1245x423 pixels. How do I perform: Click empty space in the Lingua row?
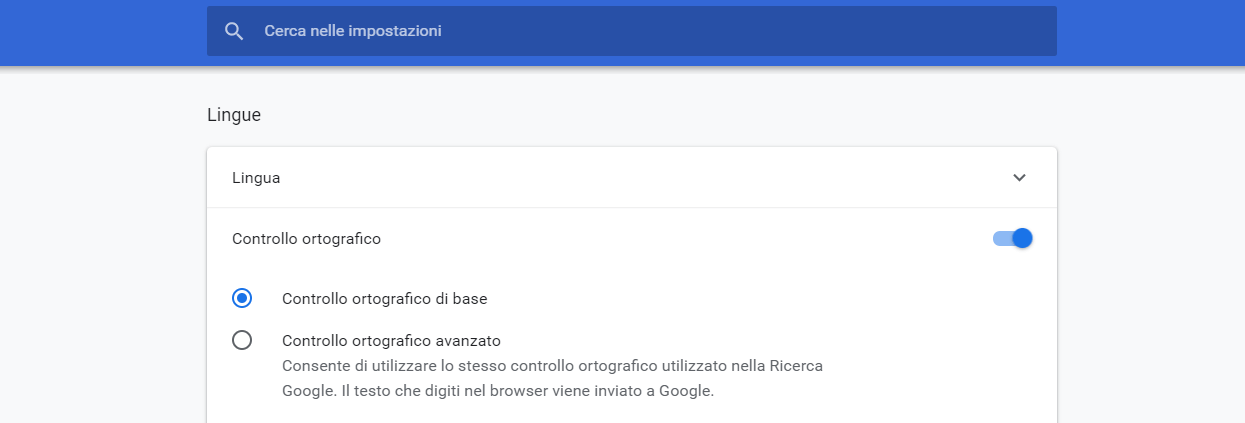[x=640, y=178]
